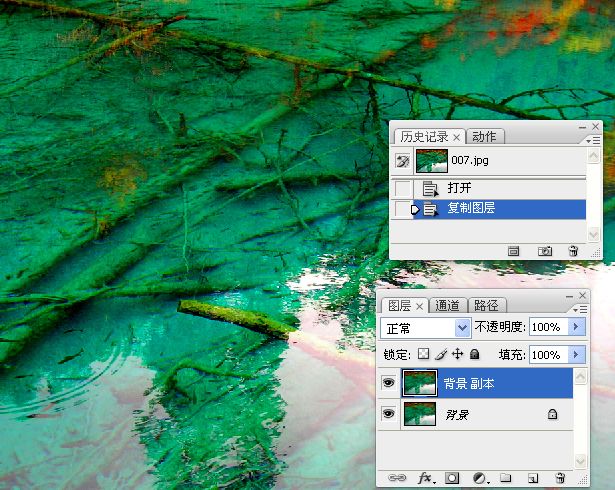Hide the 背景 副本 layer
The width and height of the screenshot is (615, 490).
[x=388, y=382]
